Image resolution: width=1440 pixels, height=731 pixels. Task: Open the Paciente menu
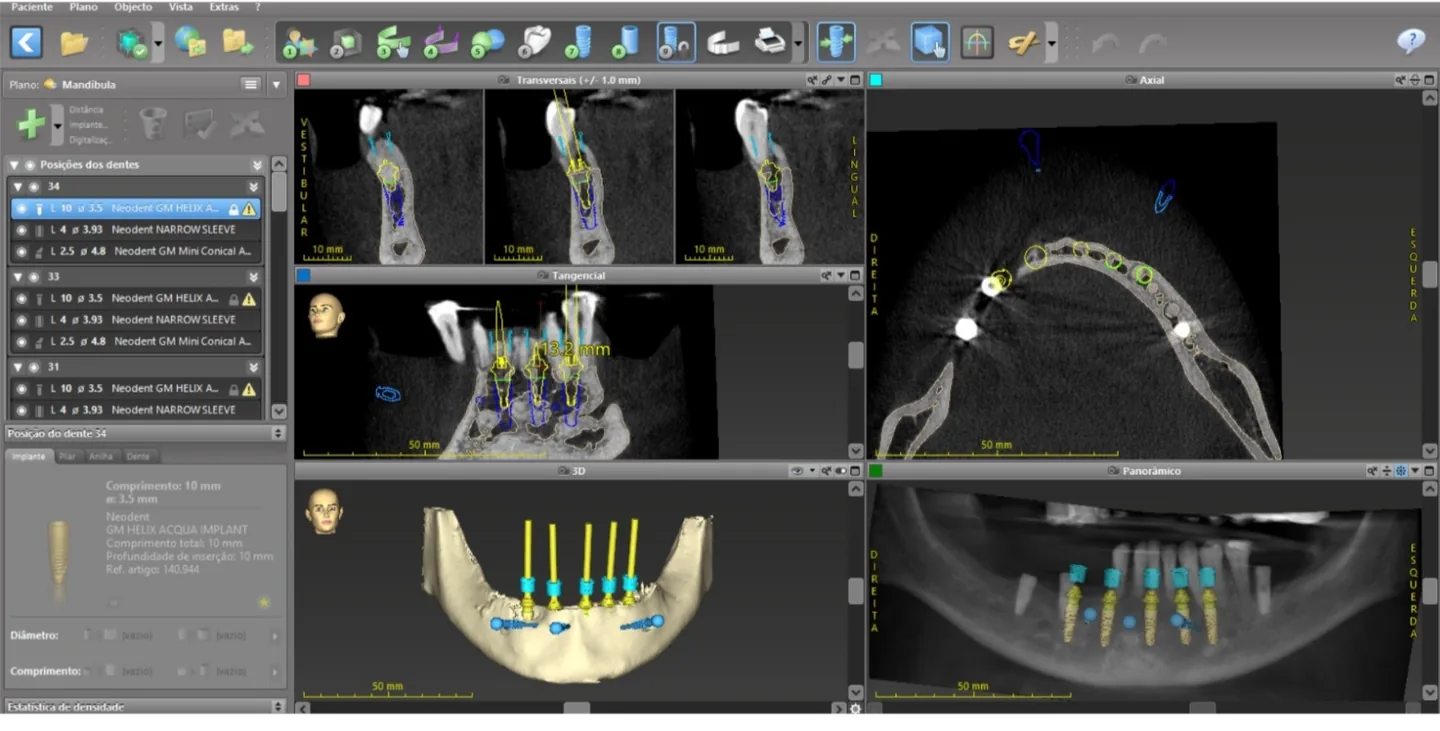click(x=32, y=7)
